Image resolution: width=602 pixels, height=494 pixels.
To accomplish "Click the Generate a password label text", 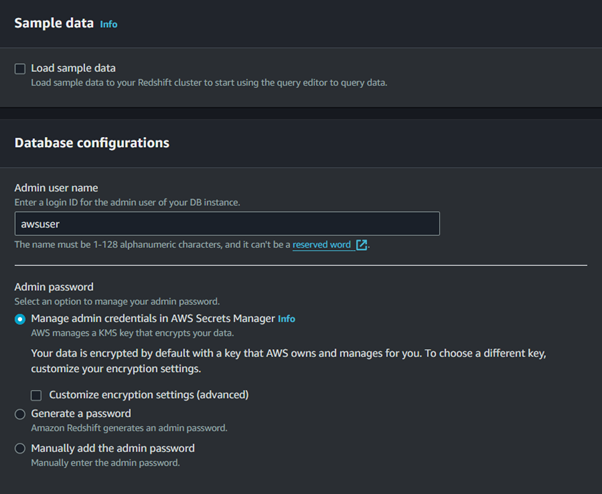I will click(81, 413).
